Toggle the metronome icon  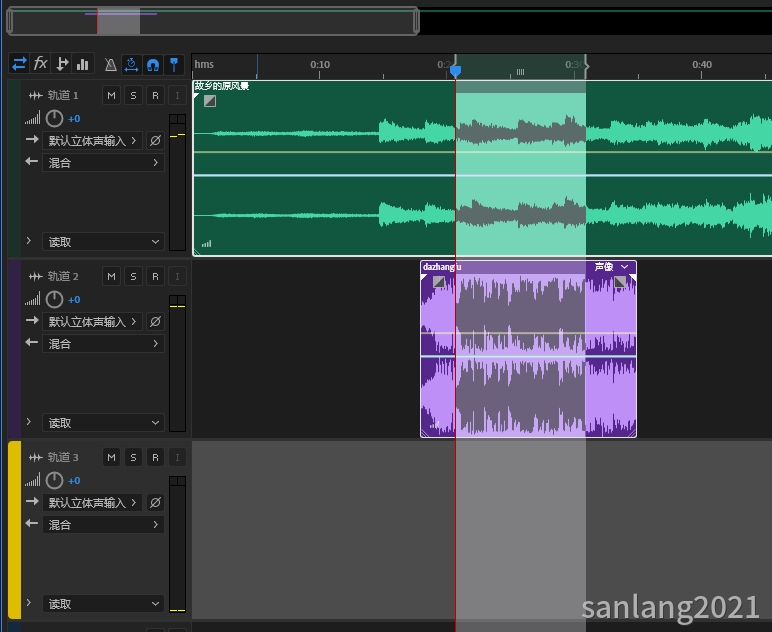coord(111,64)
